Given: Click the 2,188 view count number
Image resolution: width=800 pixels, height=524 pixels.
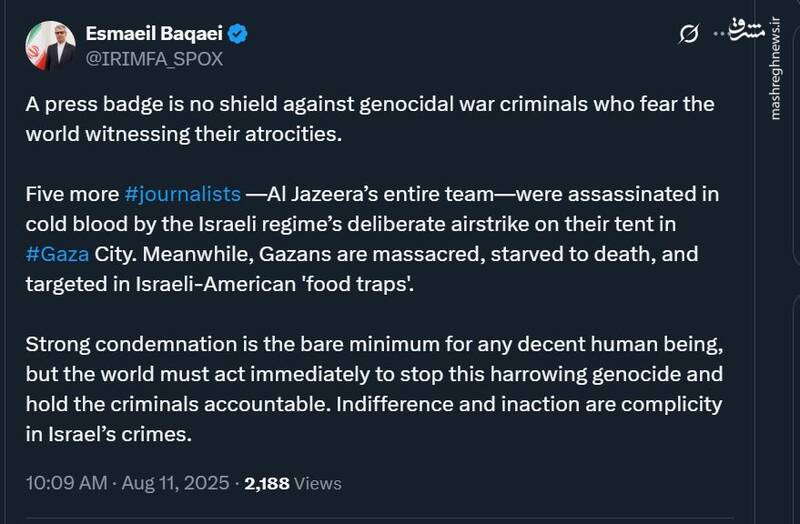Looking at the screenshot, I should point(266,483).
